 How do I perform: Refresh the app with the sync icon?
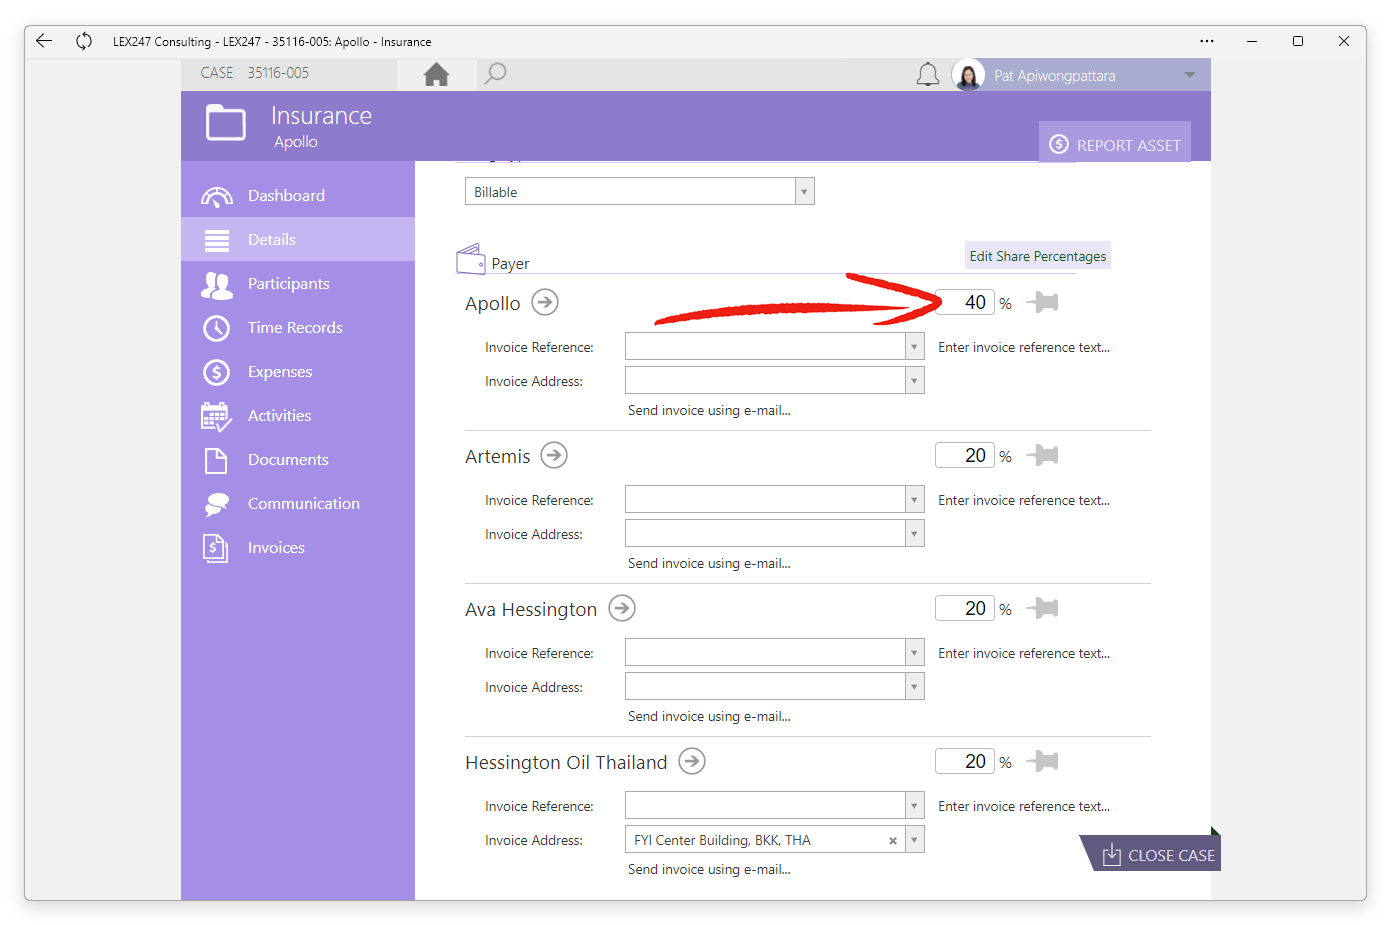pyautogui.click(x=84, y=41)
